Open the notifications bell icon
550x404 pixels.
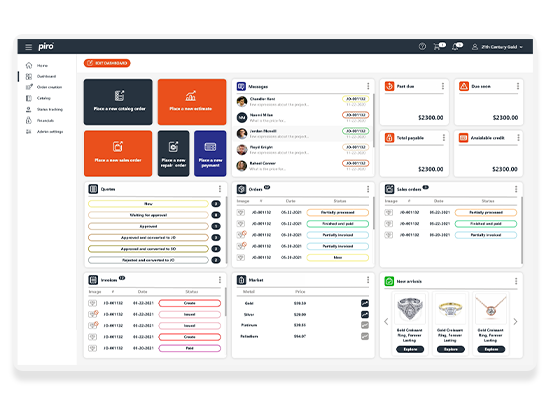[455, 47]
